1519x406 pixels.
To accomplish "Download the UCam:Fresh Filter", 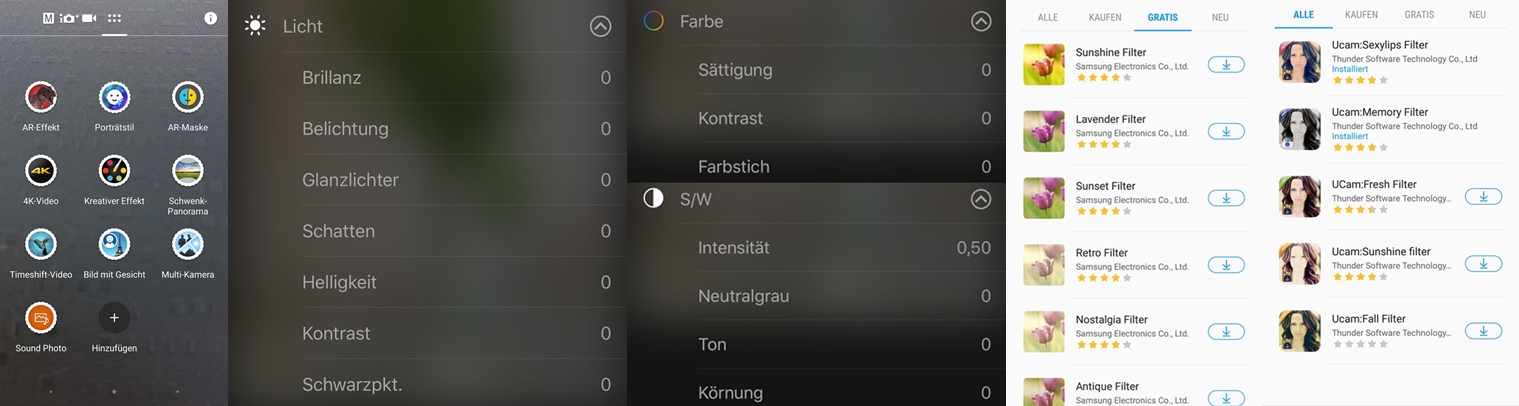I will click(x=1483, y=197).
